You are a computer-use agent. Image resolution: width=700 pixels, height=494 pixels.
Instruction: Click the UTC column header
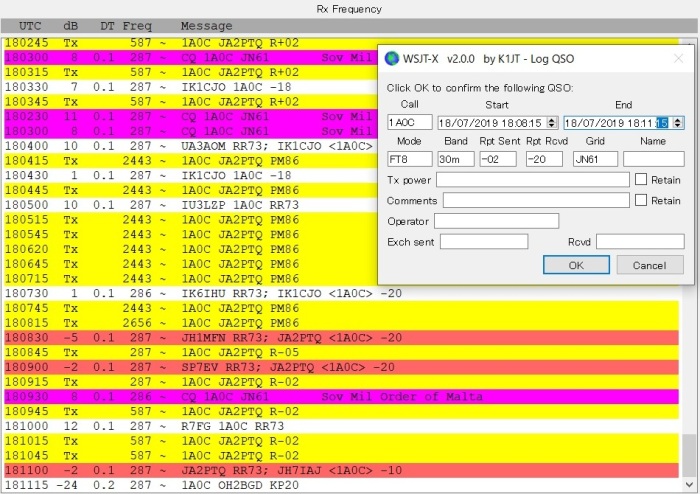pos(30,26)
